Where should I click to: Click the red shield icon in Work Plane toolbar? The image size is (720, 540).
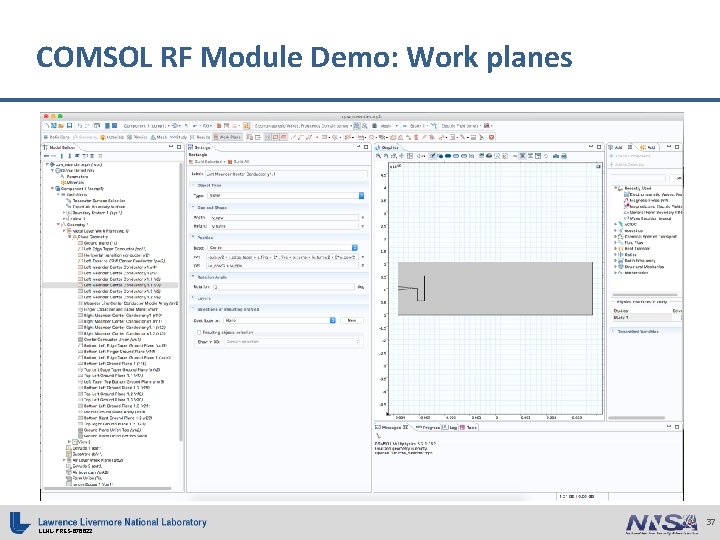pyautogui.click(x=491, y=137)
